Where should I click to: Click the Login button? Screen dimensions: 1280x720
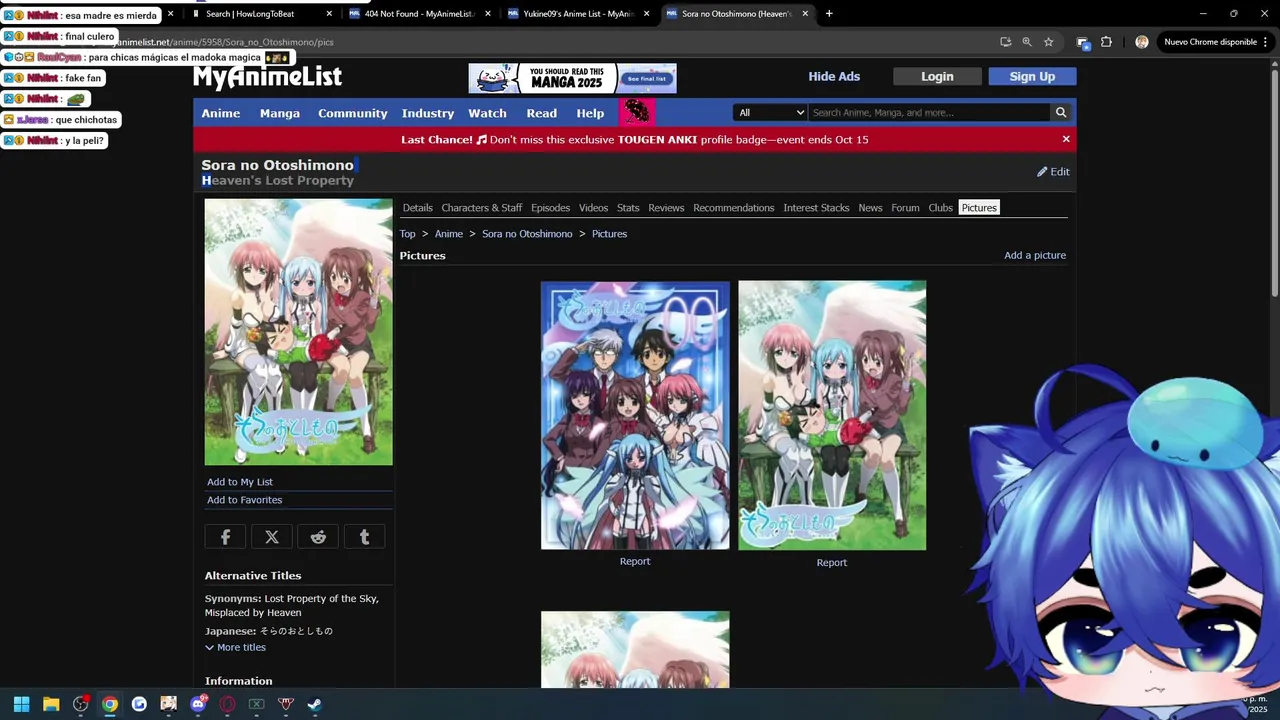pyautogui.click(x=937, y=77)
